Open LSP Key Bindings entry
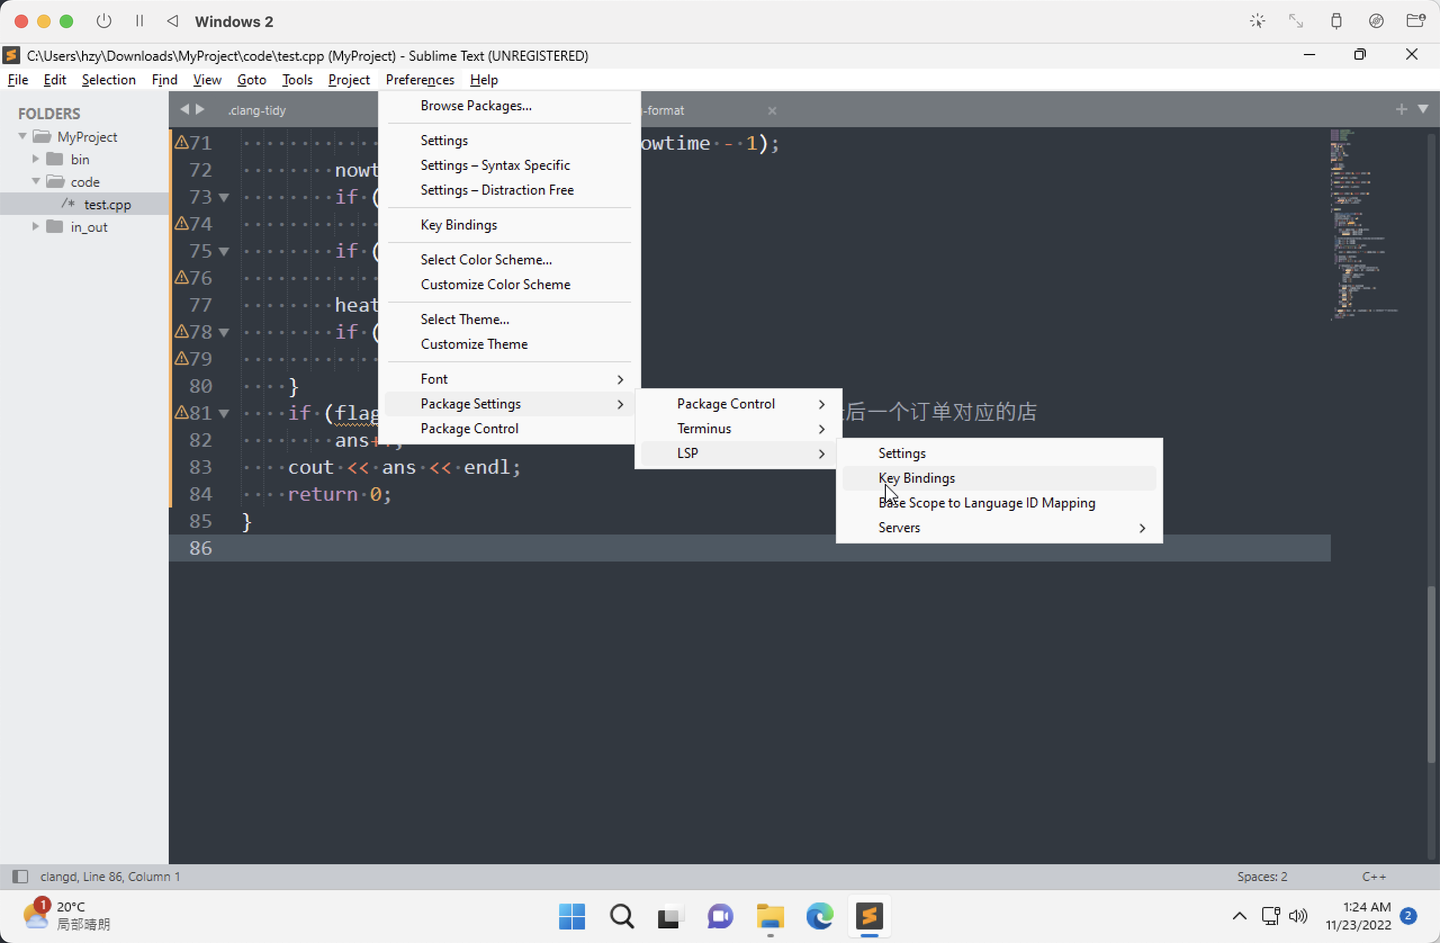Image resolution: width=1440 pixels, height=943 pixels. pyautogui.click(x=999, y=478)
